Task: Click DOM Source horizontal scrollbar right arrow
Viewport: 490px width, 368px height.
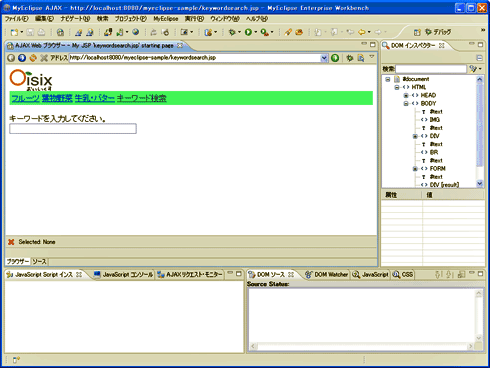Action: point(471,347)
